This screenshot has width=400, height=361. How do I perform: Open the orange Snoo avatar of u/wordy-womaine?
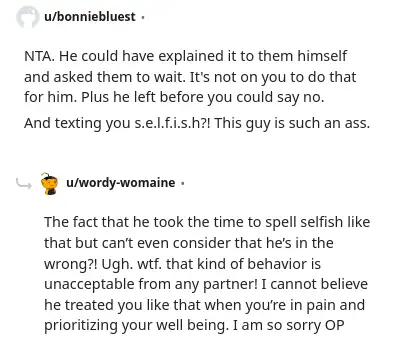click(x=49, y=183)
